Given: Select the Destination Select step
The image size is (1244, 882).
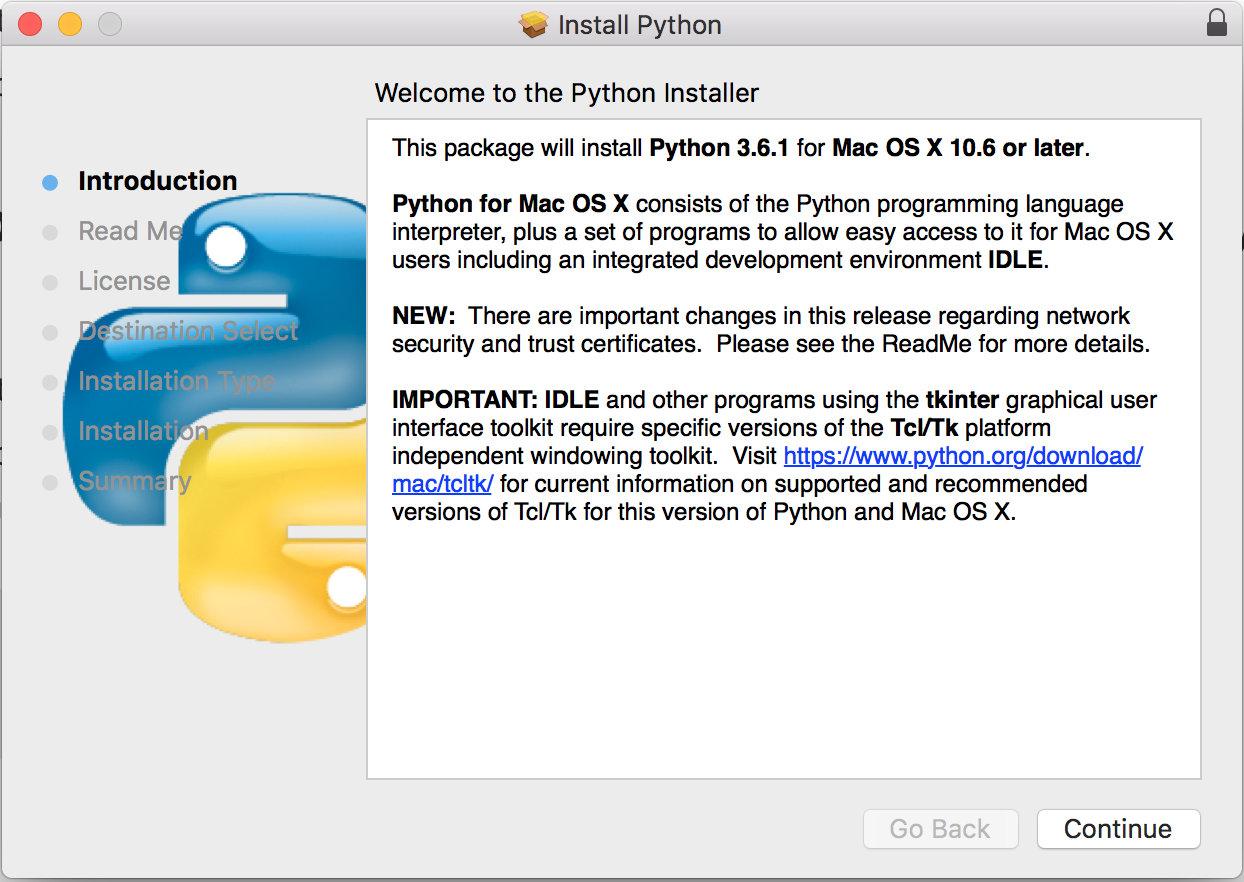Looking at the screenshot, I should coord(188,331).
